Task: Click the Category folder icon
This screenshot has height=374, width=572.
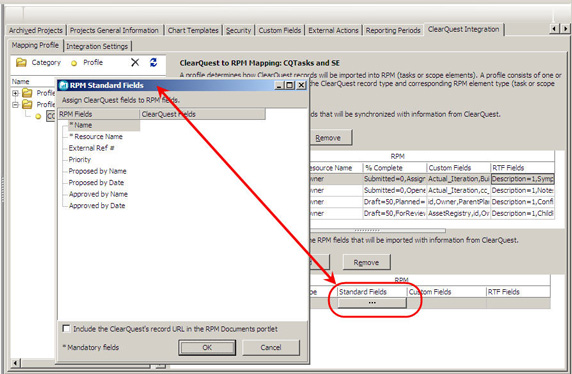Action: (21, 62)
